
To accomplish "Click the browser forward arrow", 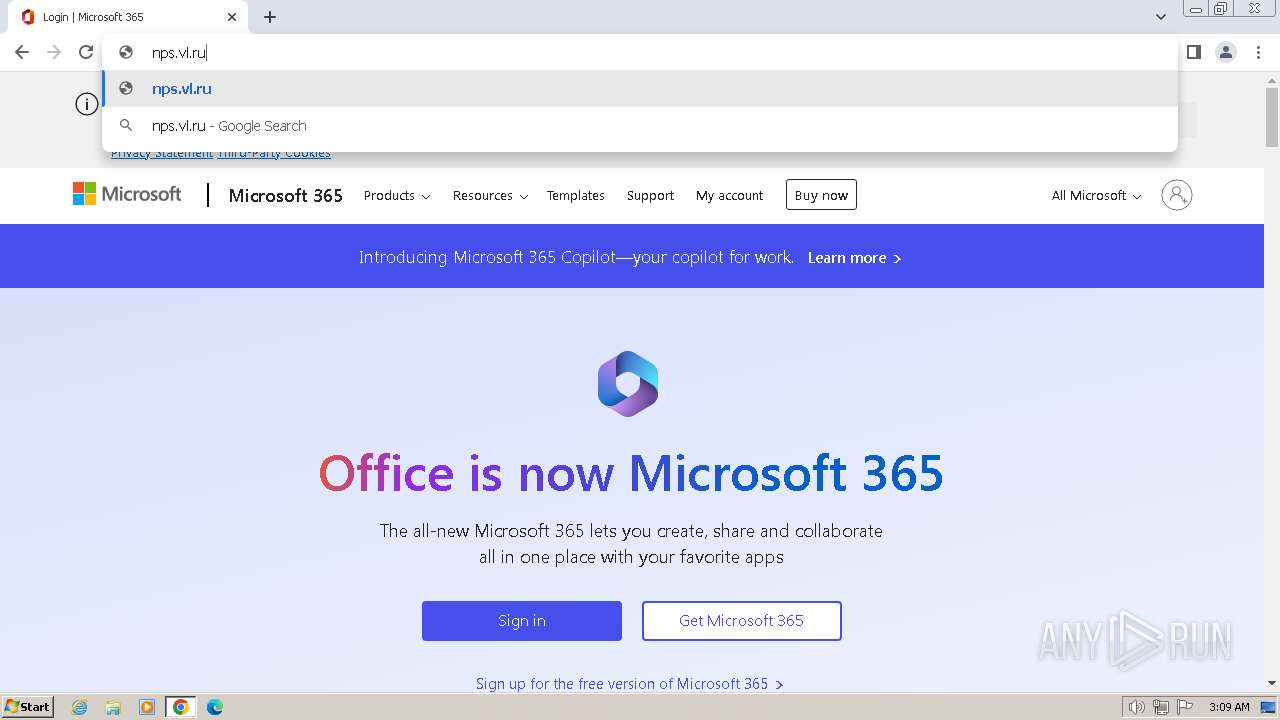I will point(54,52).
